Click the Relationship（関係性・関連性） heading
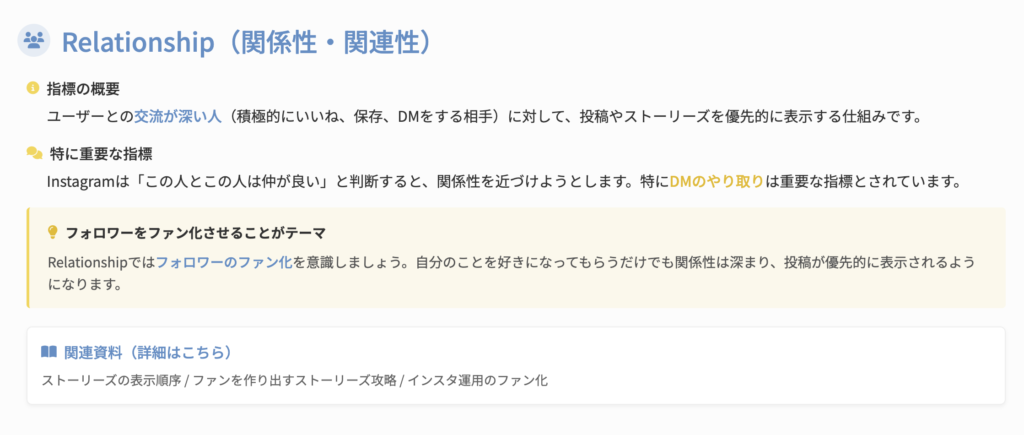1024x435 pixels. pos(246,42)
